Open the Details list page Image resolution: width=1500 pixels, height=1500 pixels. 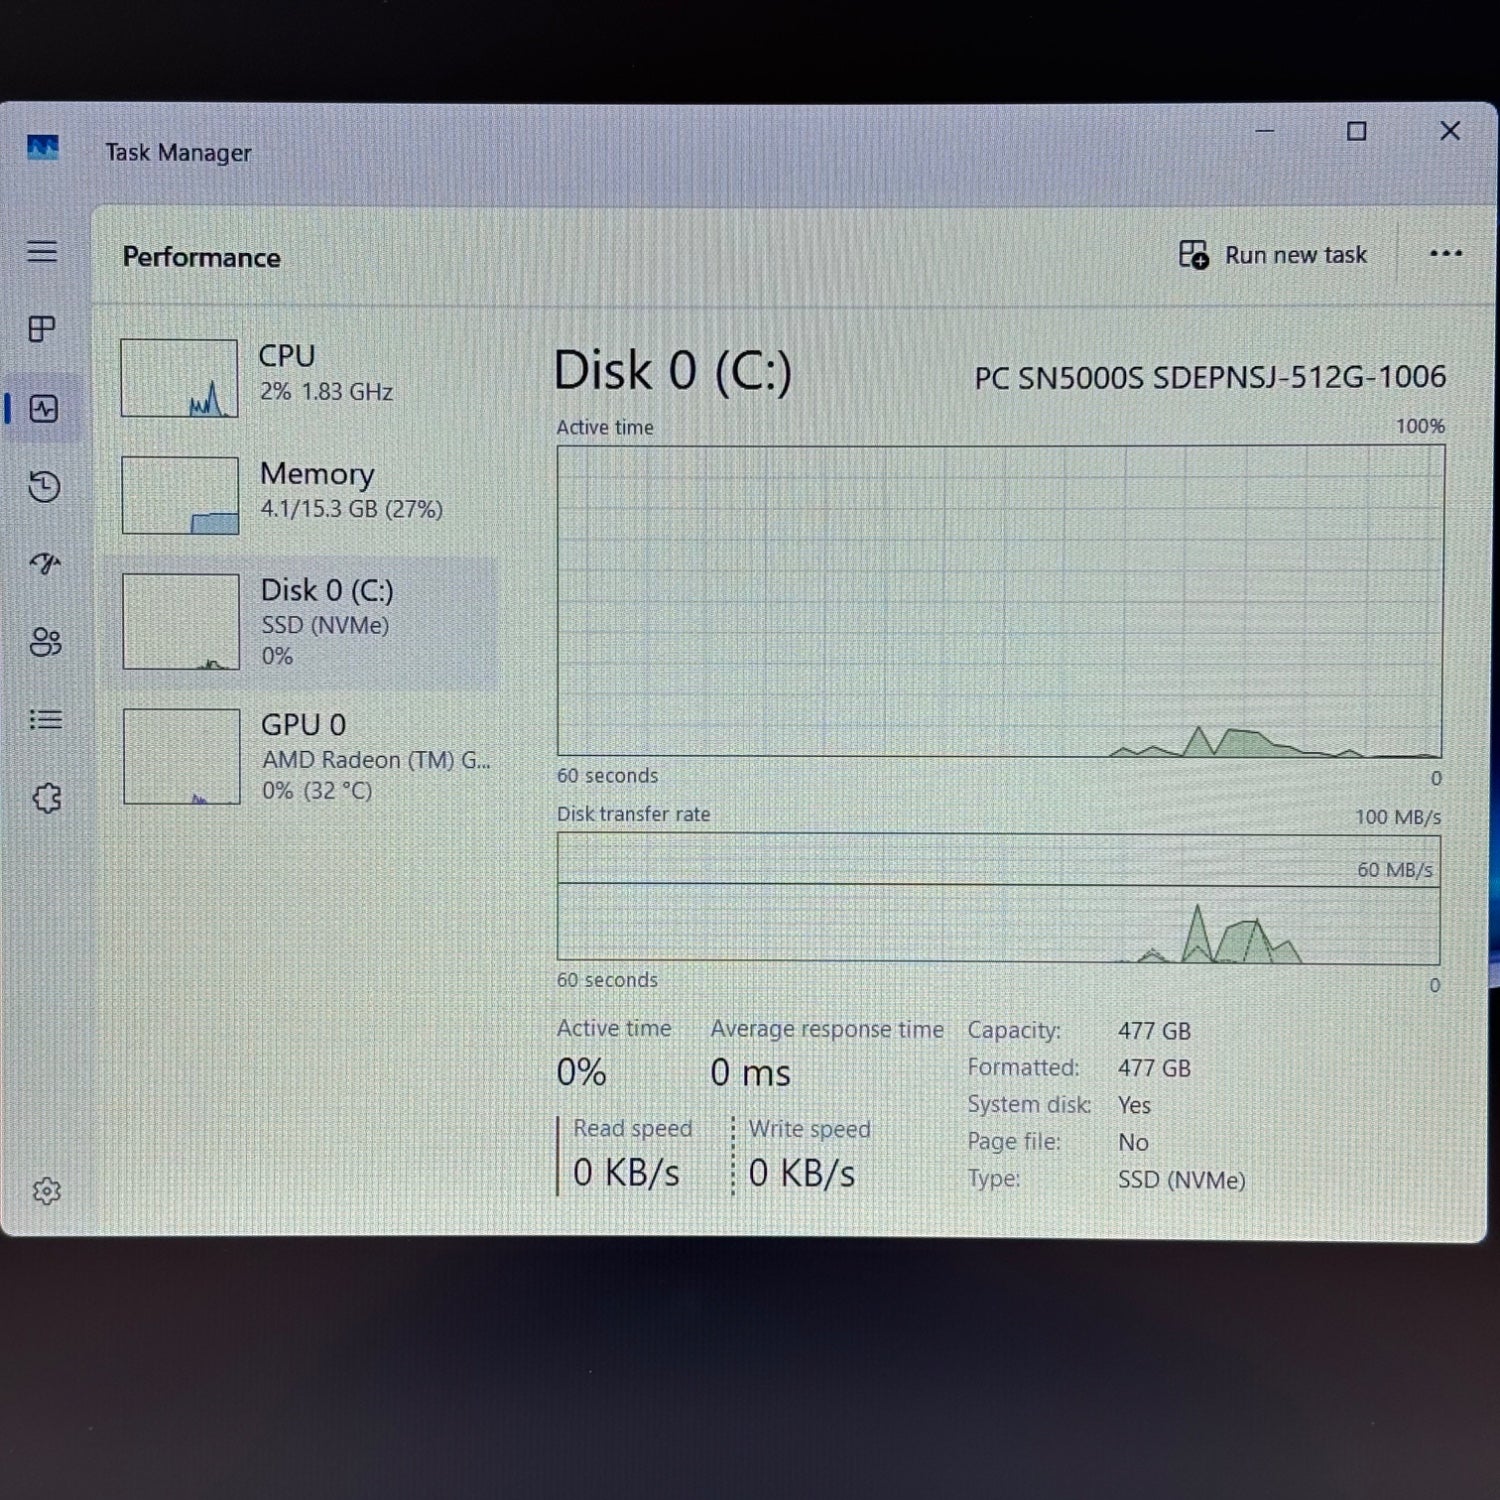(x=45, y=720)
